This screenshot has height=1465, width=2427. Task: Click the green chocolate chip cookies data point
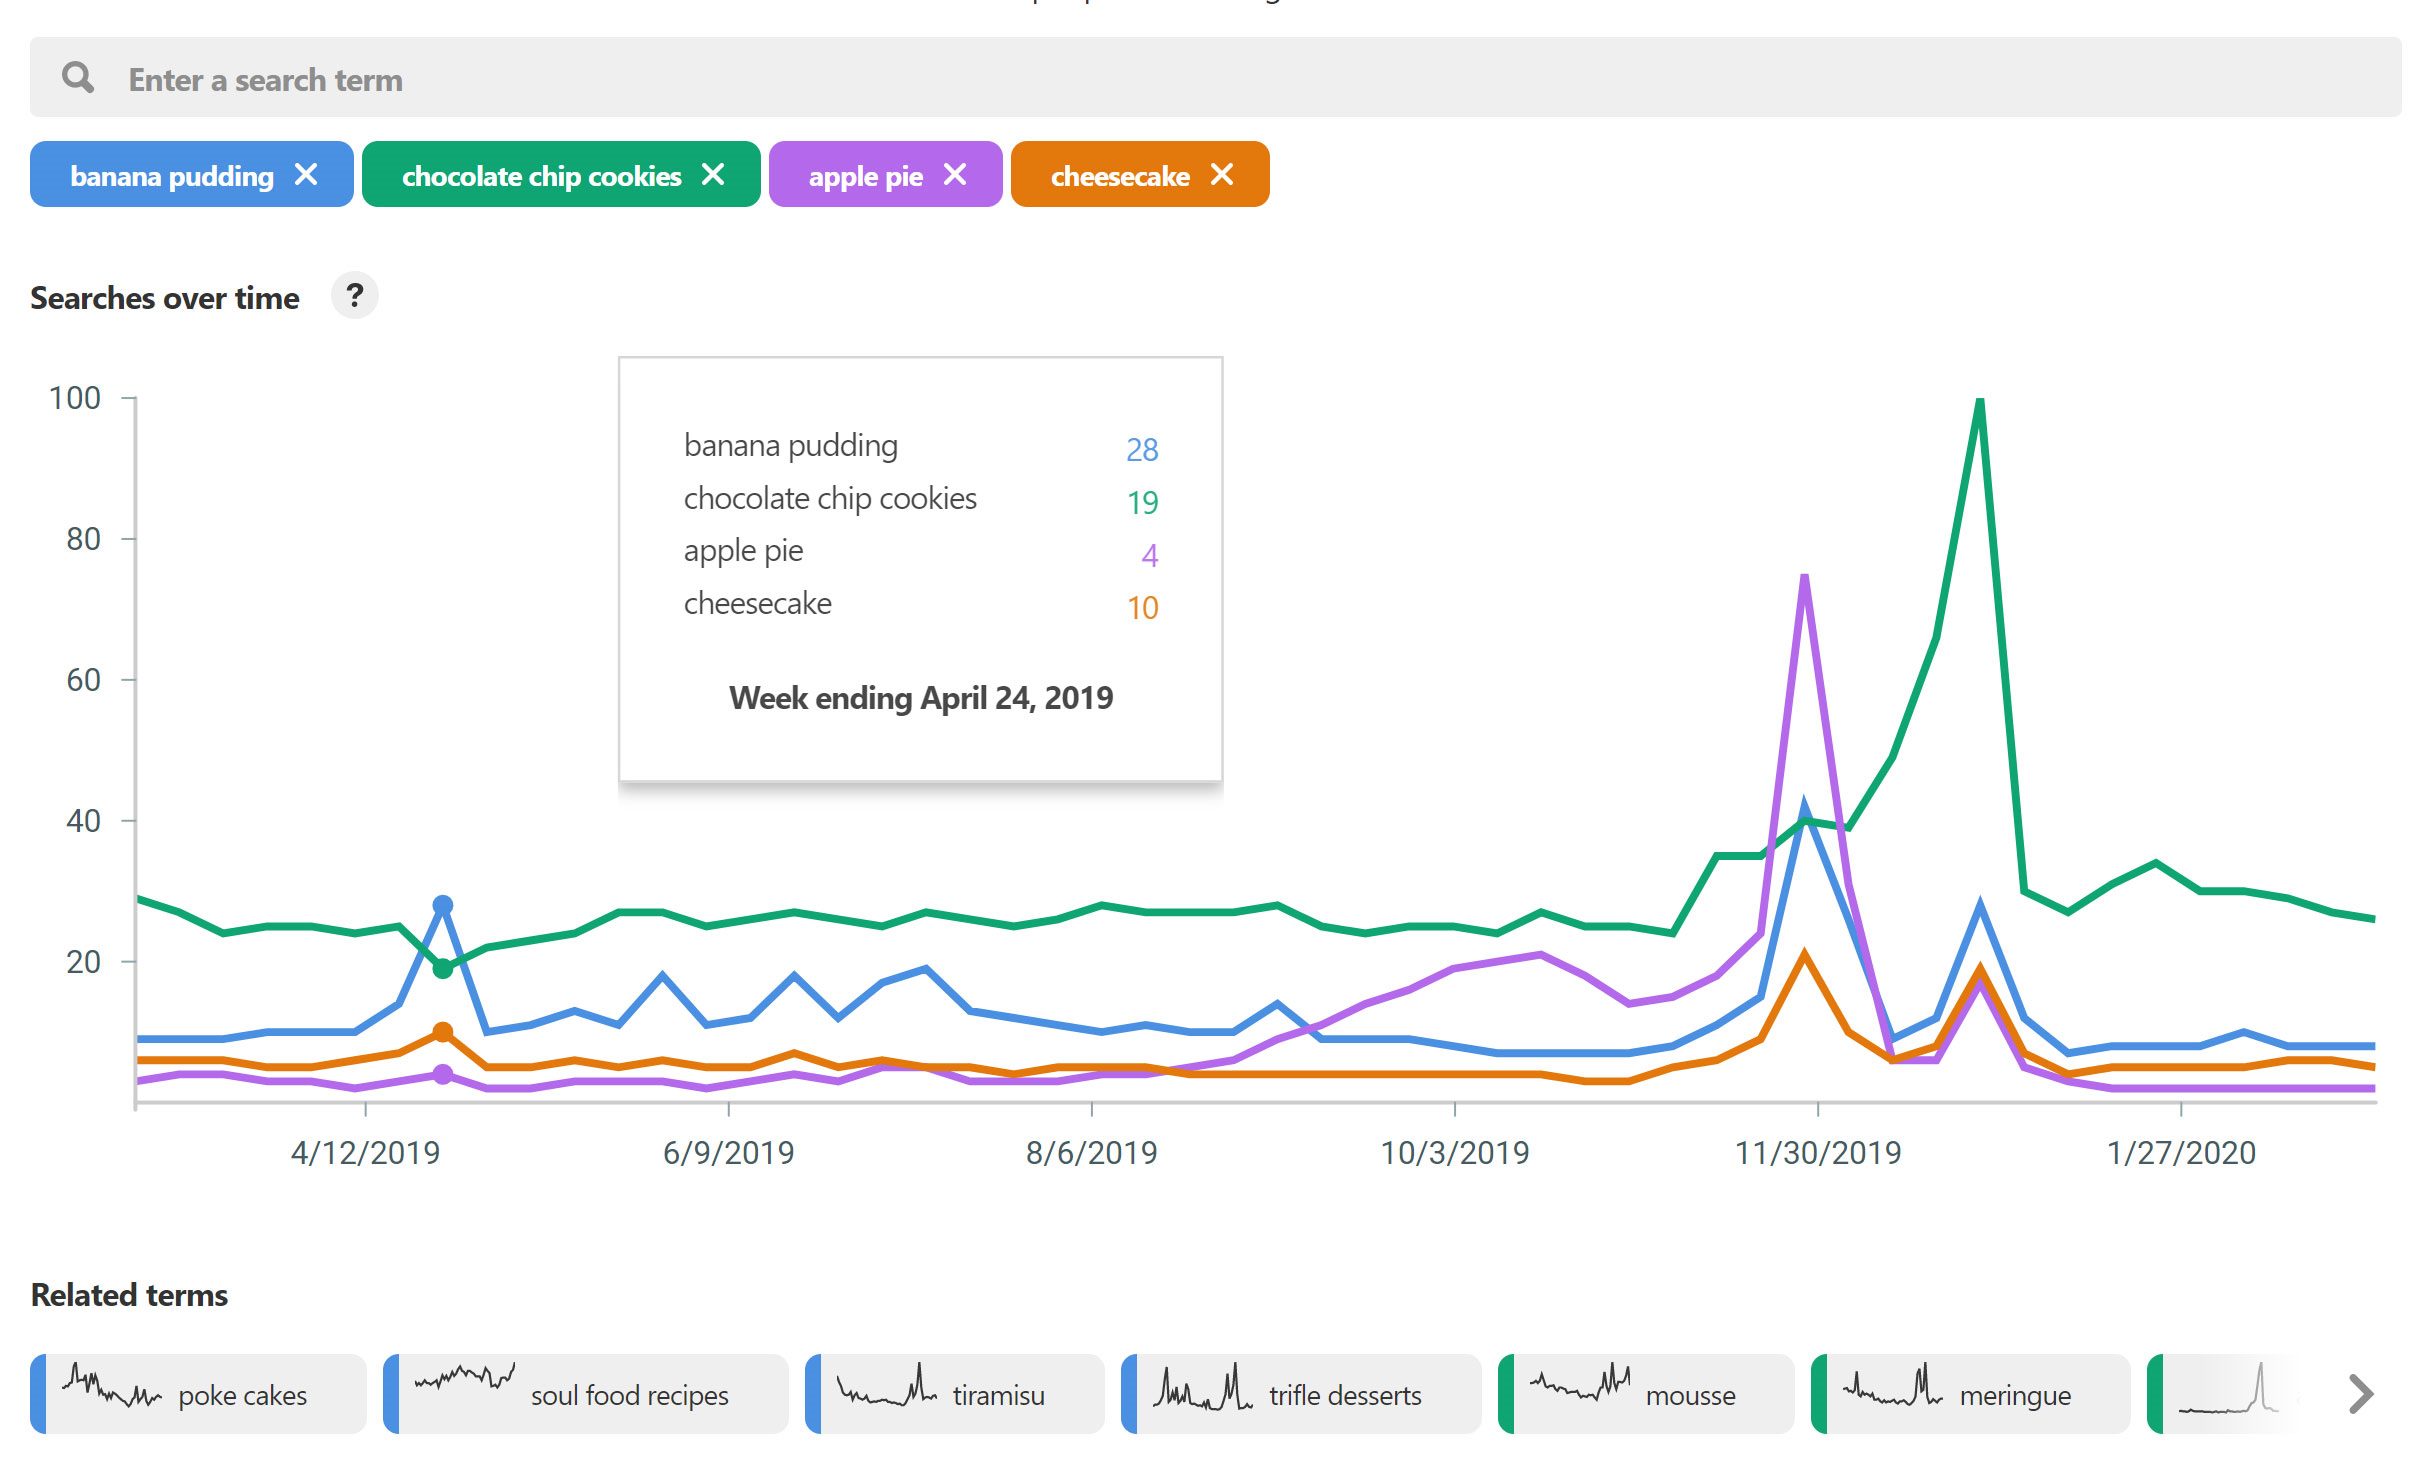tap(443, 968)
